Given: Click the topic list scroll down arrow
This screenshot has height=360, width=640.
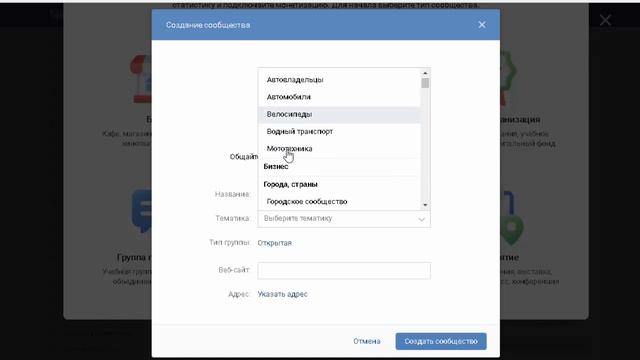Looking at the screenshot, I should pos(425,205).
